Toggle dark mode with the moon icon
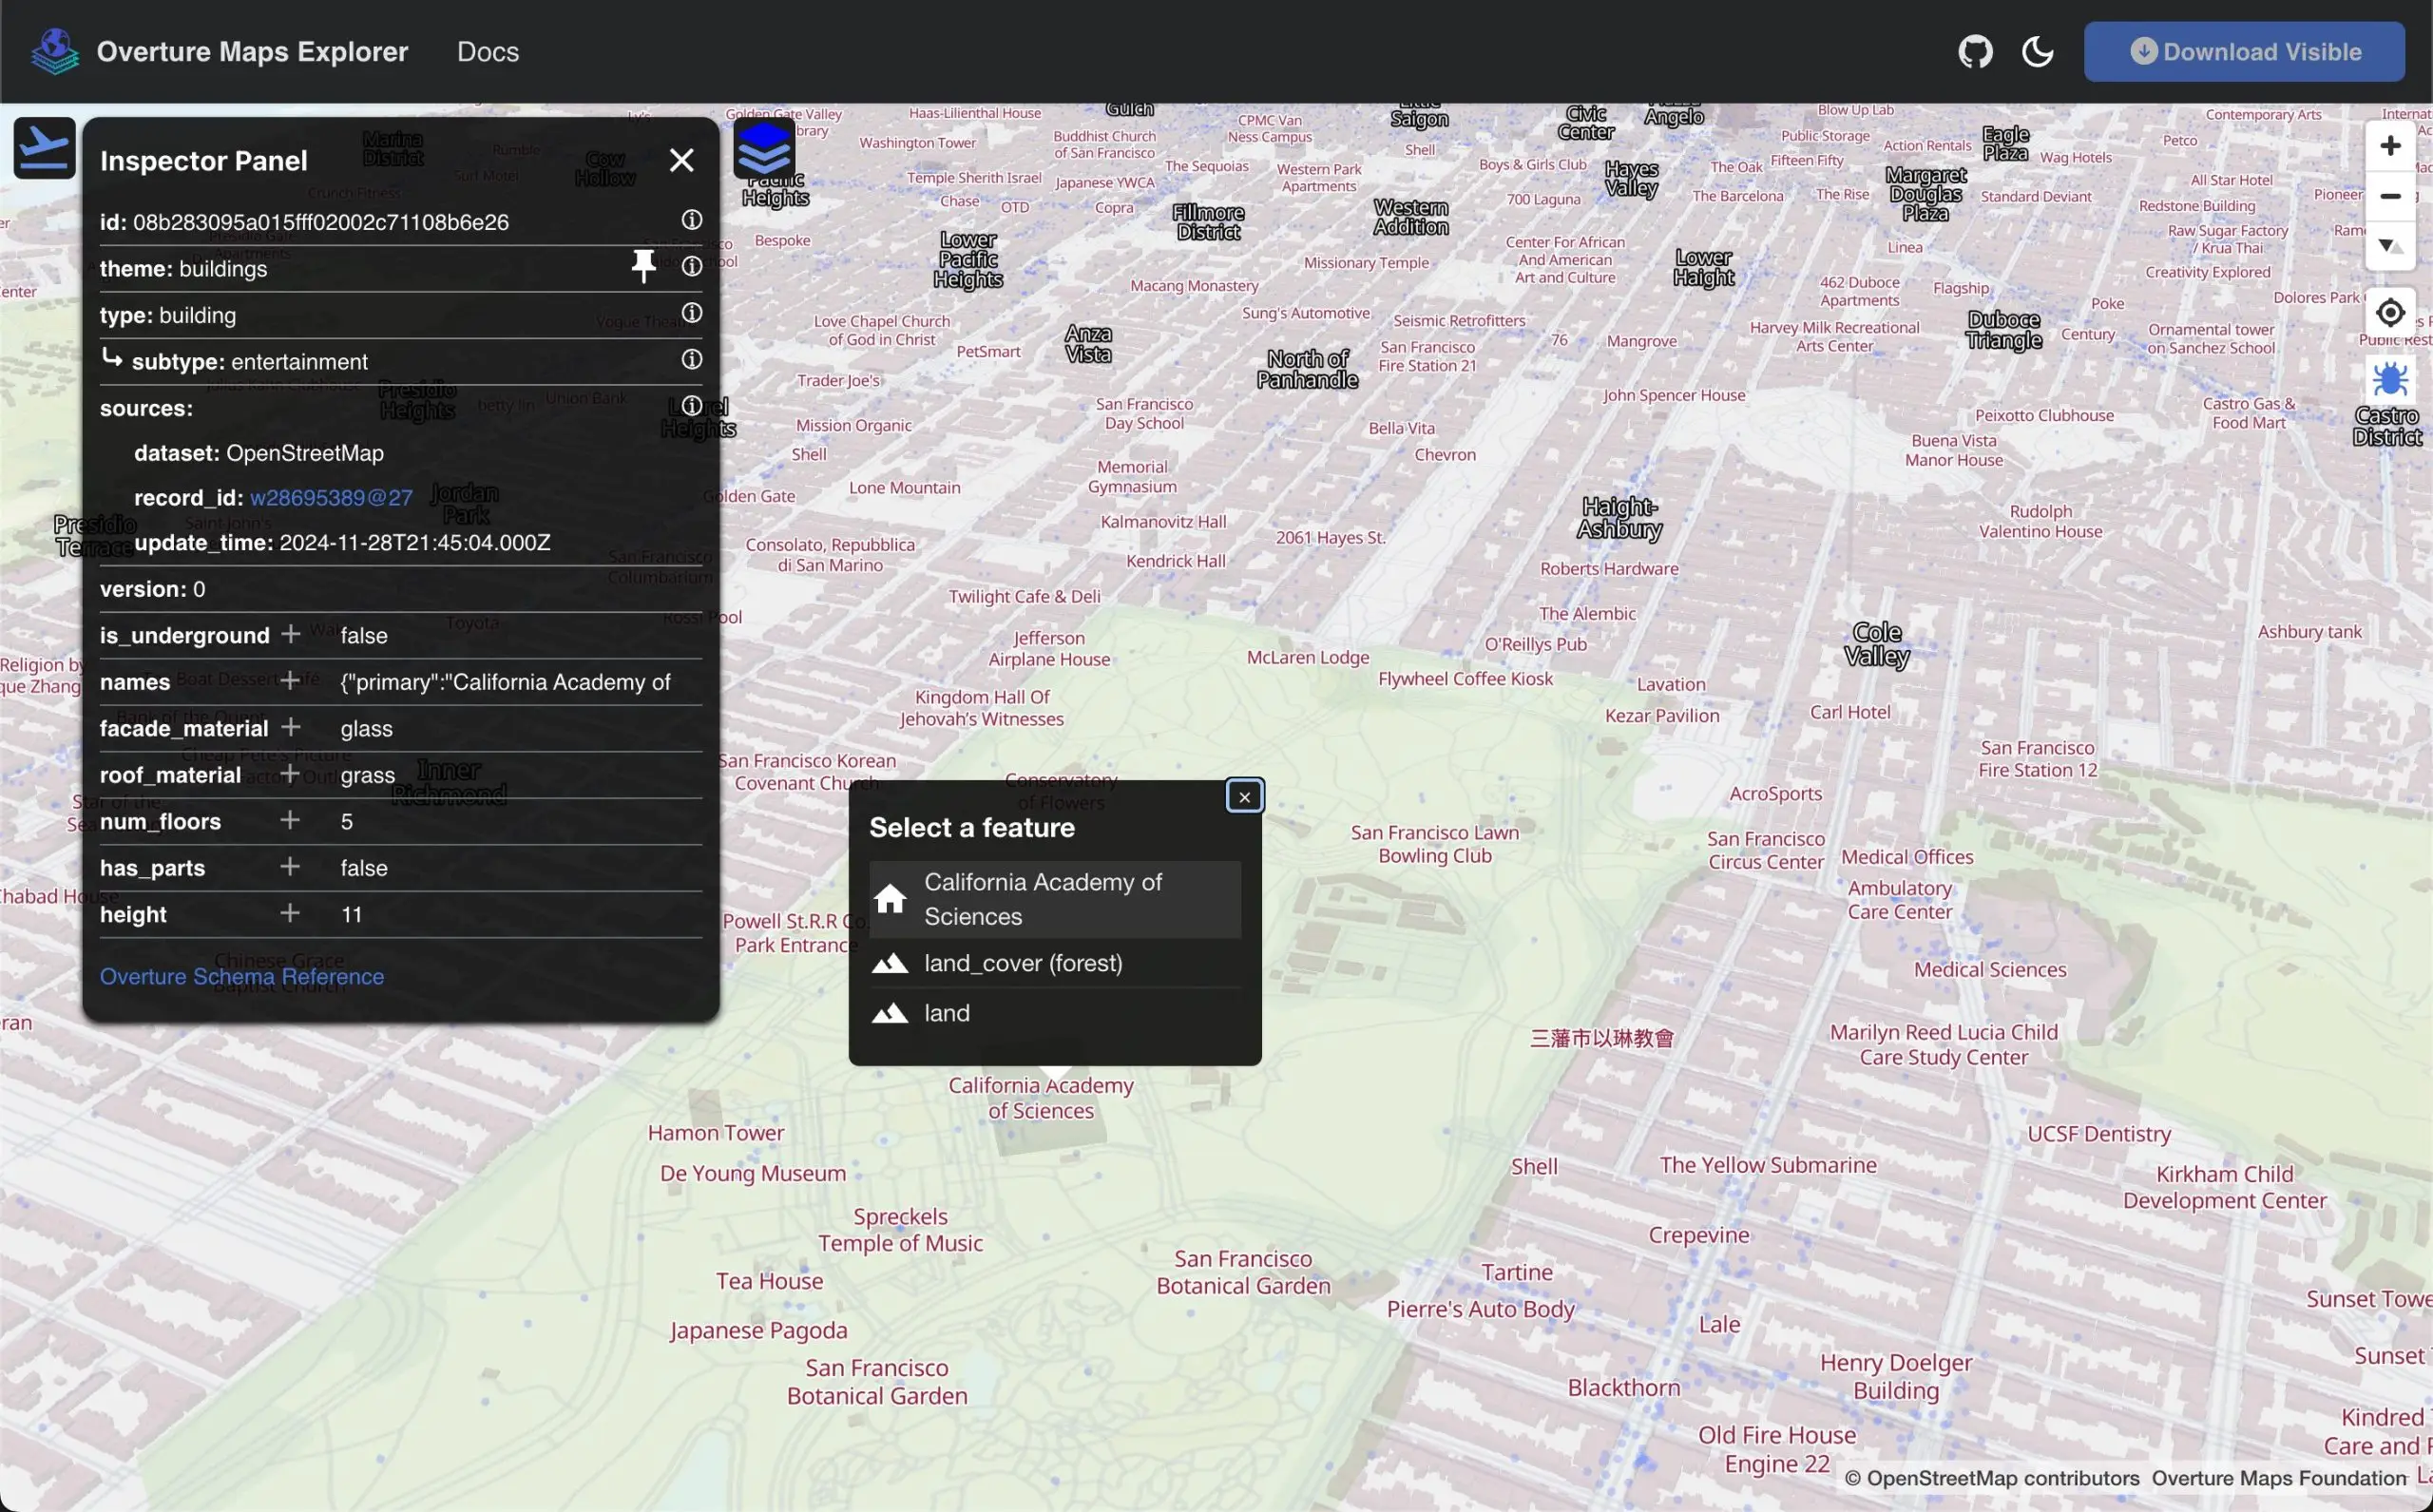 coord(2037,51)
